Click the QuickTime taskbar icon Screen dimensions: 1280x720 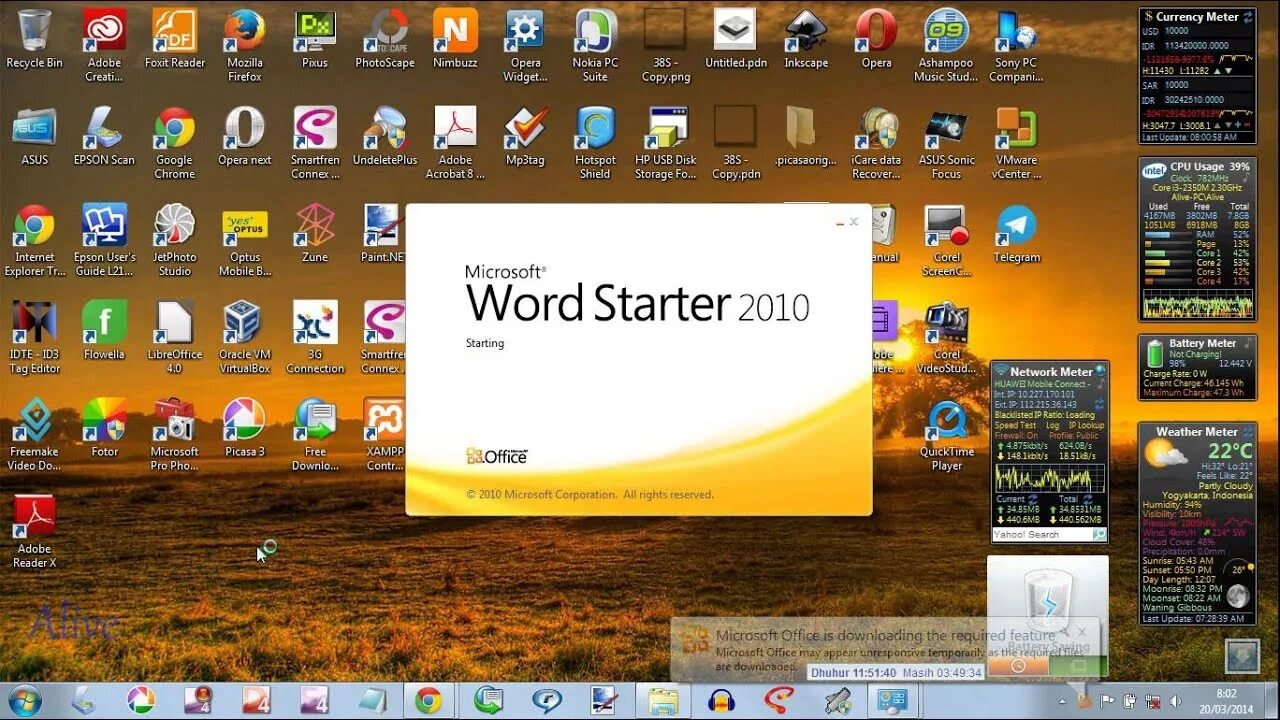pos(547,700)
